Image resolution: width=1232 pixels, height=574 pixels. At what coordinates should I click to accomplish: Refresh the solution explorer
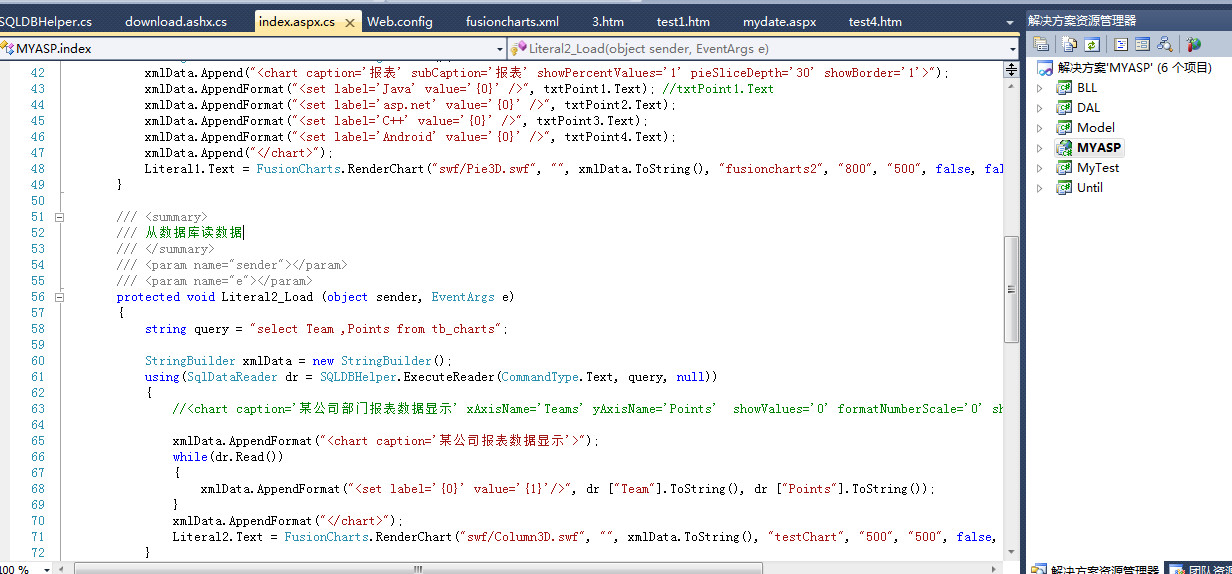1093,44
